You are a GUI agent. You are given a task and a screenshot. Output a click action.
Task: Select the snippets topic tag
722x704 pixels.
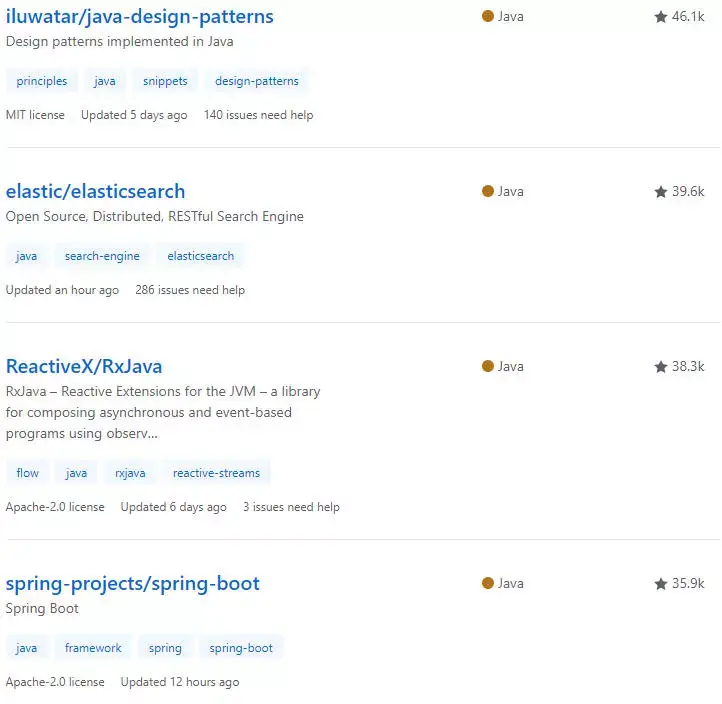pyautogui.click(x=165, y=81)
